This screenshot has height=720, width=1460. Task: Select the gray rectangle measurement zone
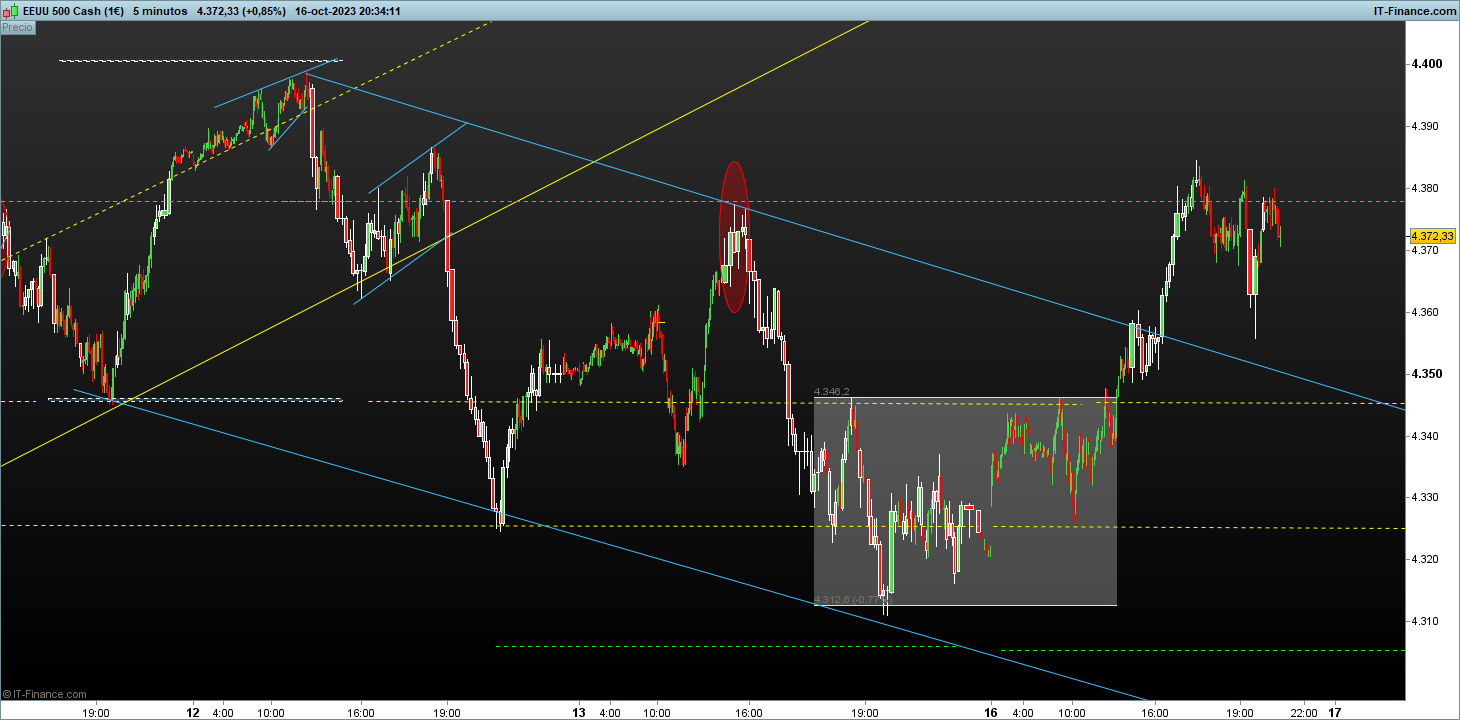[x=965, y=501]
